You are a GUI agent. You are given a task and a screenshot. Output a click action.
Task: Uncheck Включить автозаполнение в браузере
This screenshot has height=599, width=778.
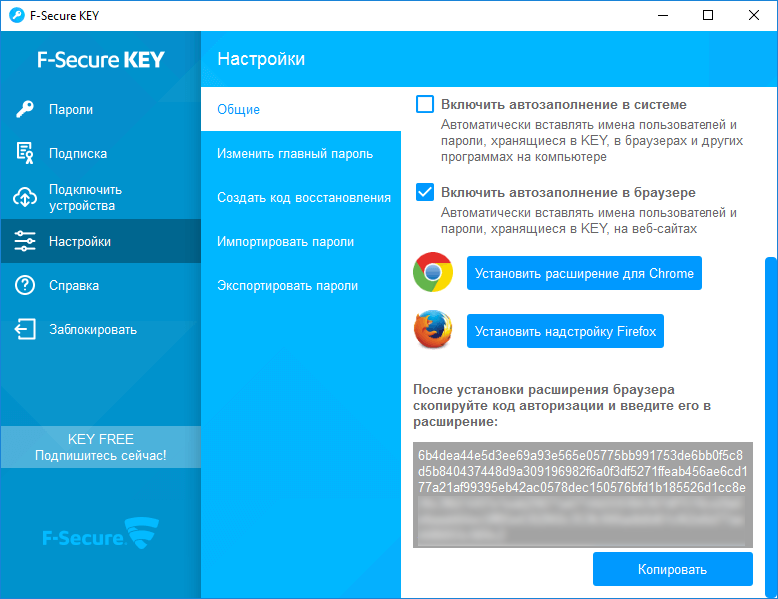tap(425, 192)
